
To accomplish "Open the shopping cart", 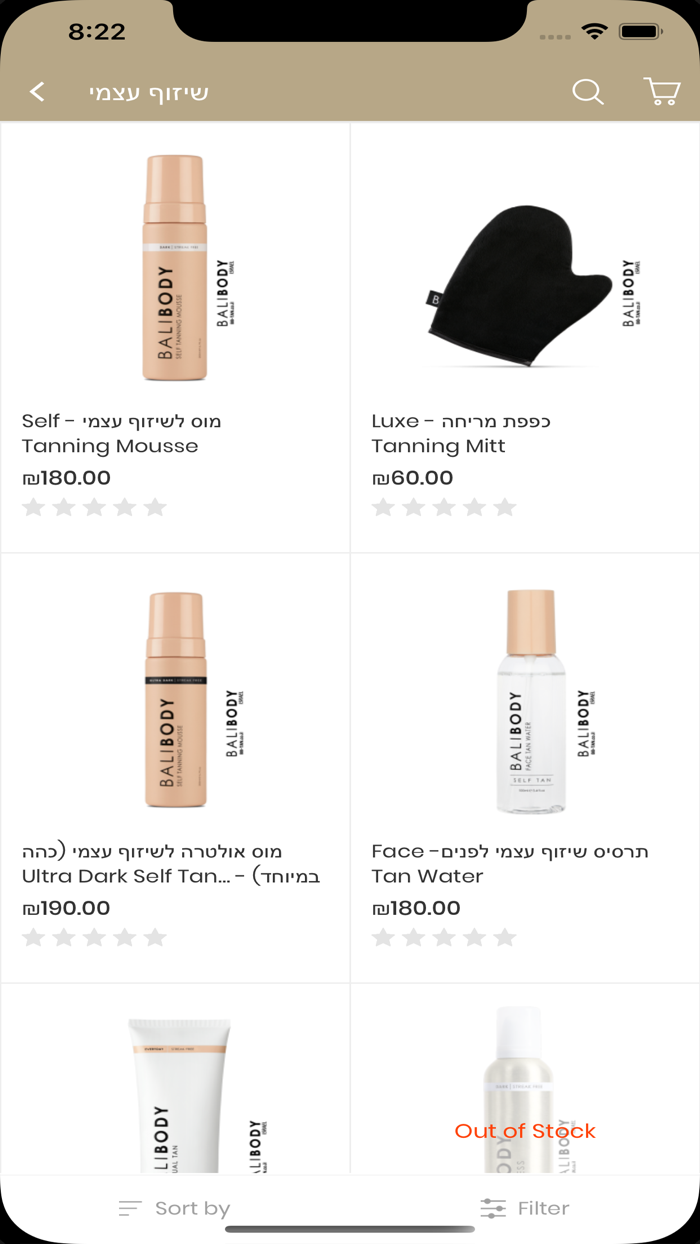I will (662, 92).
